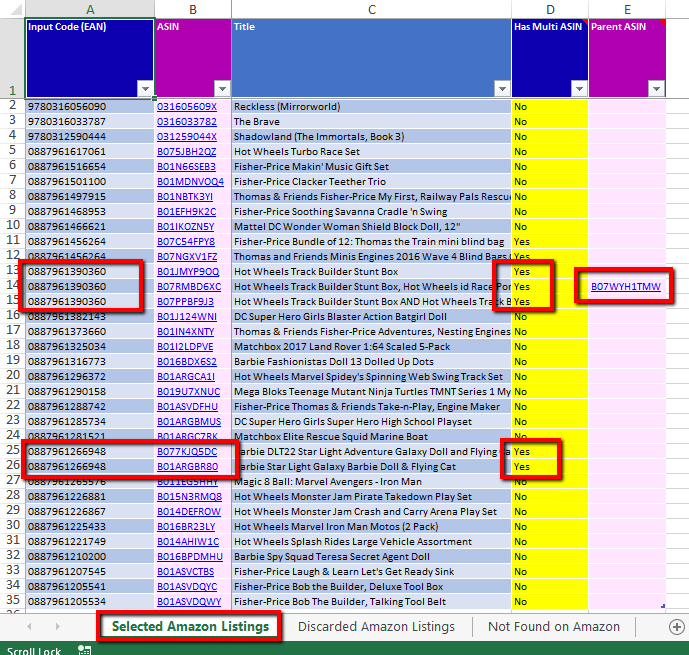Viewport: 689px width, 655px height.
Task: Open ASIN link B01J124WNI
Action: 187,317
